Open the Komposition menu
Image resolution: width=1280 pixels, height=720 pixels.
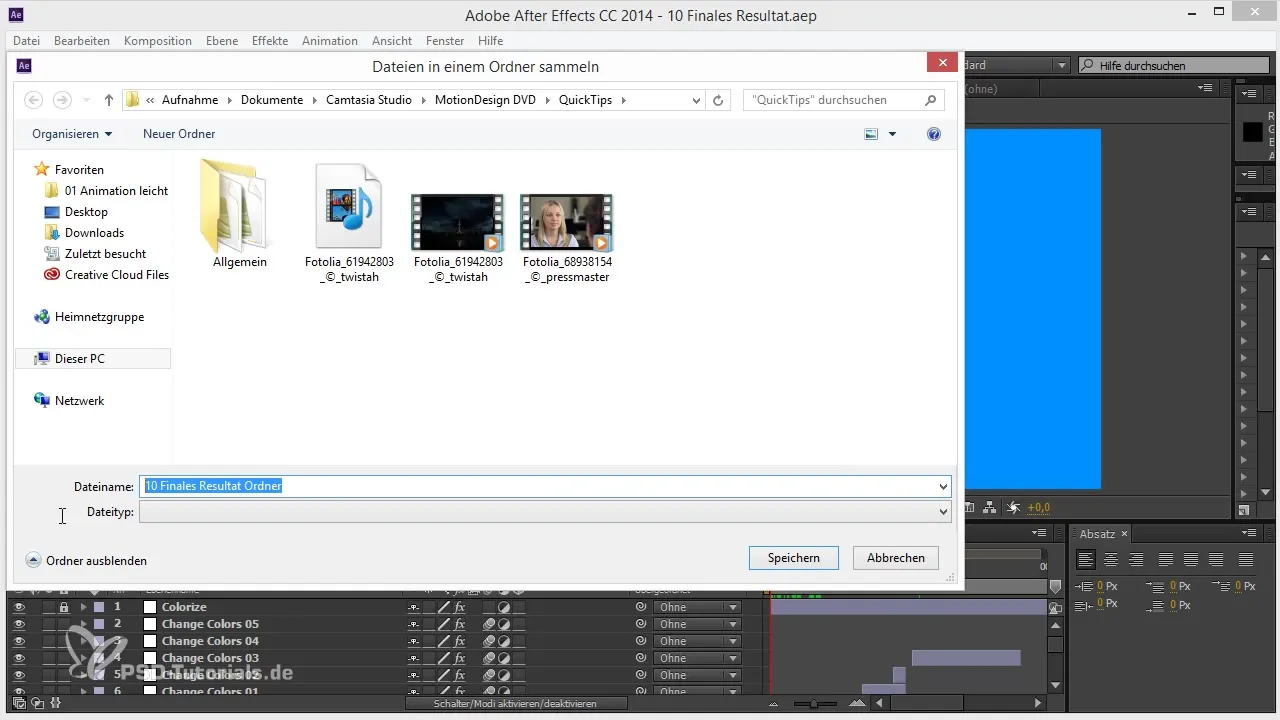(x=158, y=41)
